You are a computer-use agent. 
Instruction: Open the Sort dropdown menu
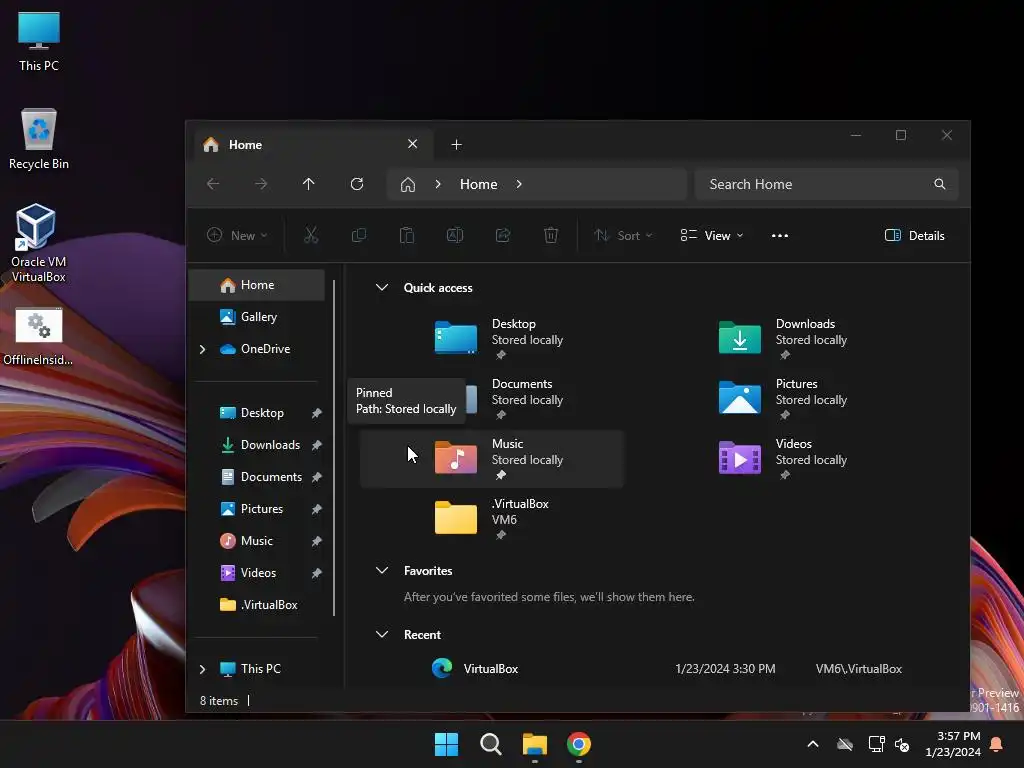pos(623,235)
